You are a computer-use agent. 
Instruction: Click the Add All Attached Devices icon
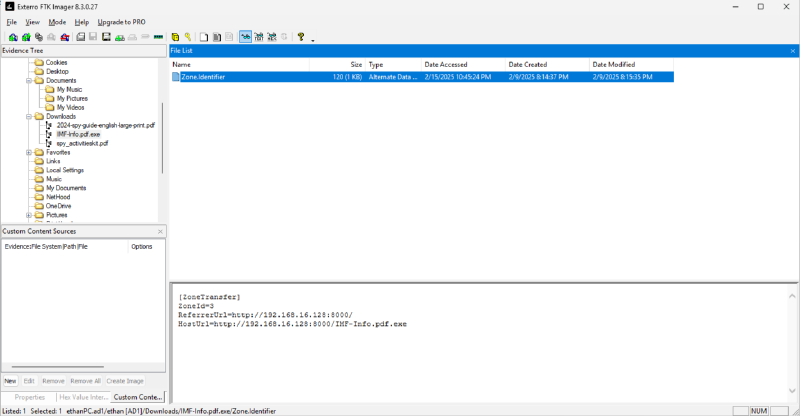(26, 37)
